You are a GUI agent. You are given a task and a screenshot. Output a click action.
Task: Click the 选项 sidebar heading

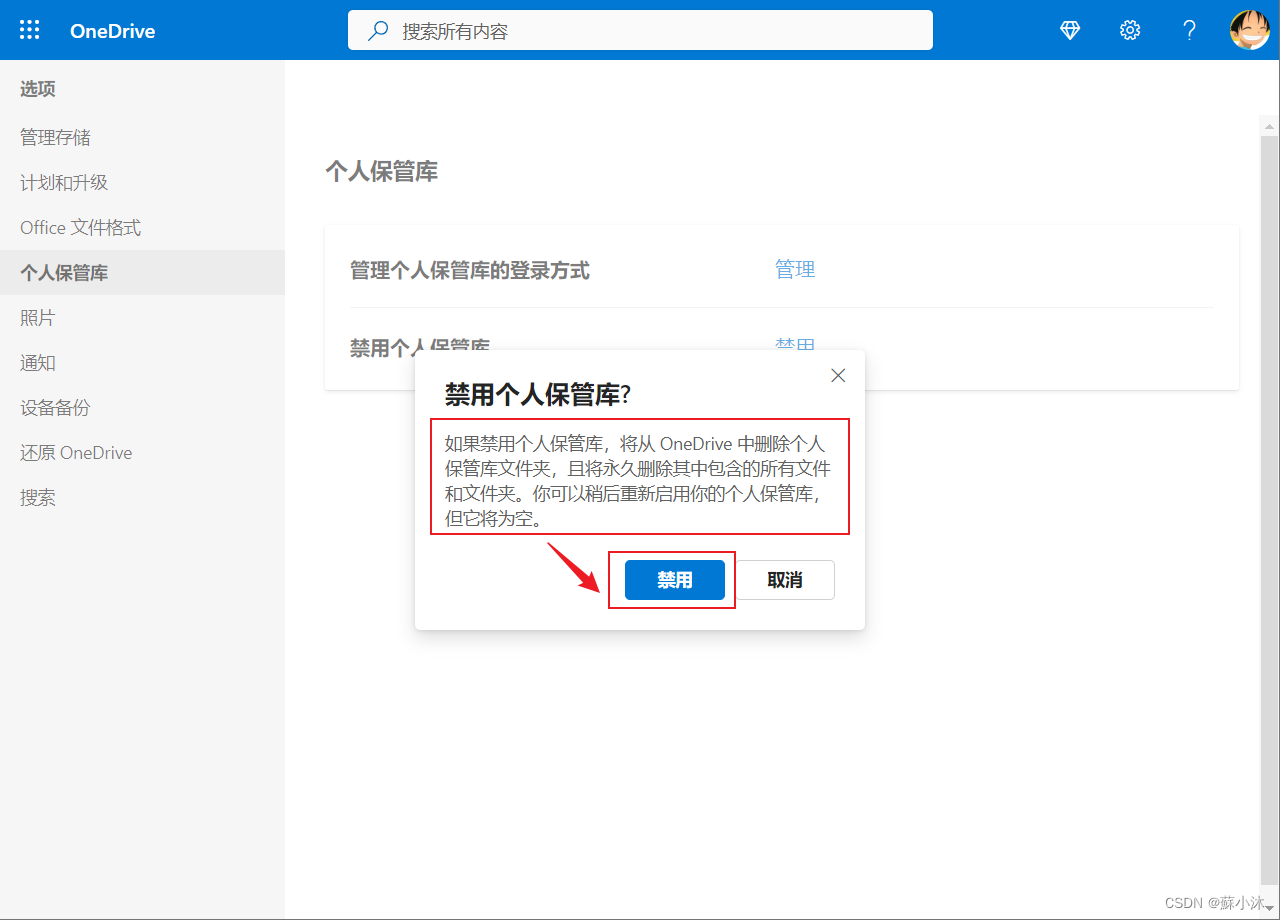tap(38, 89)
